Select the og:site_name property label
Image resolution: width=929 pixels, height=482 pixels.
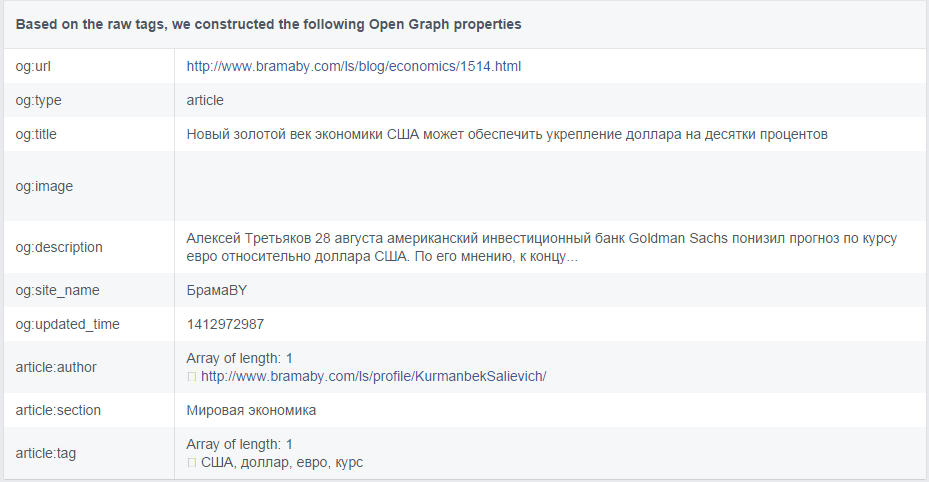[57, 290]
